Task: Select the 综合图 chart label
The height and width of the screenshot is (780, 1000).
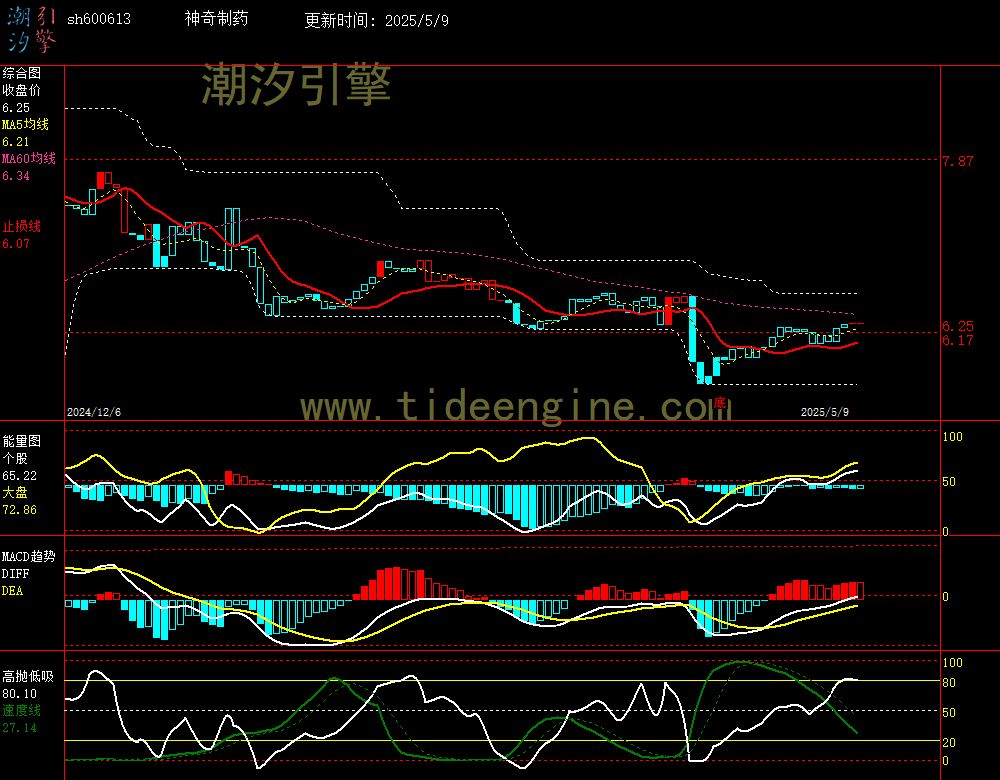Action: 21,73
